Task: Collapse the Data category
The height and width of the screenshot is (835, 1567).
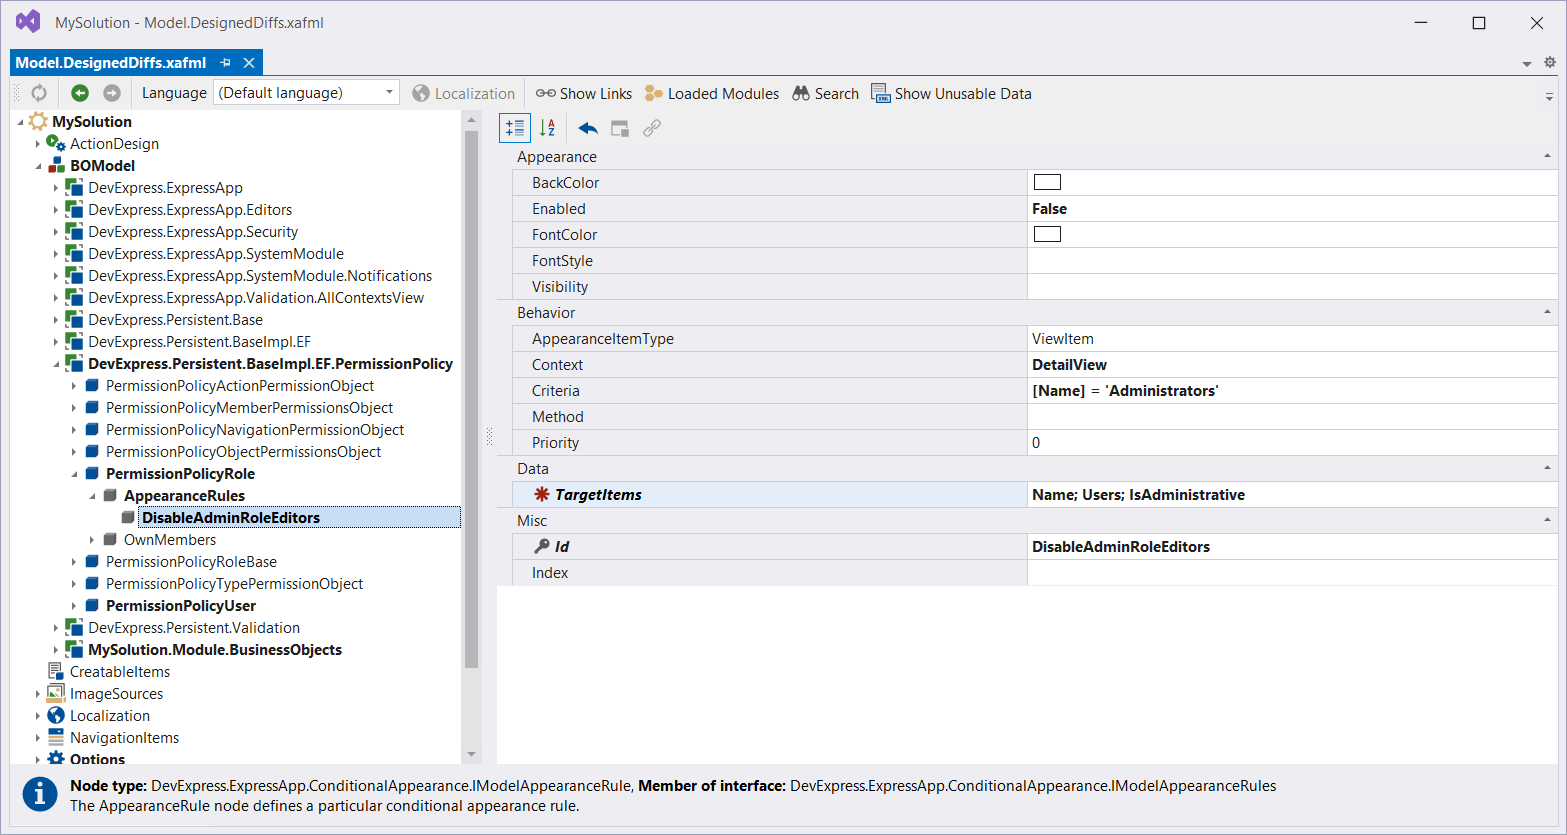Action: pyautogui.click(x=1547, y=468)
